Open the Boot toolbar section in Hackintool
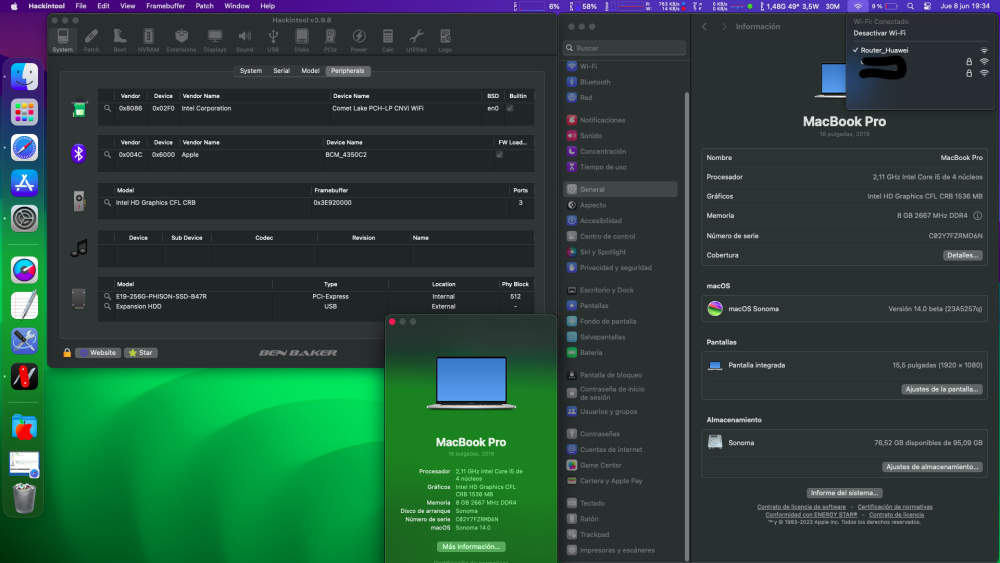1000x563 pixels. point(120,40)
